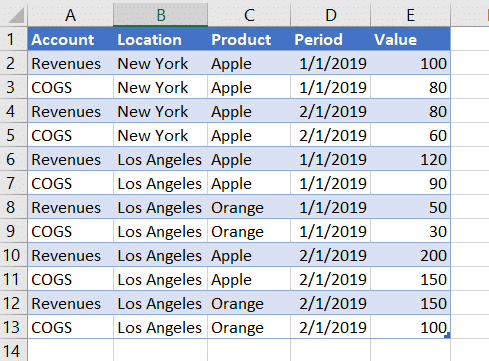Click the Product header cell

[249, 39]
